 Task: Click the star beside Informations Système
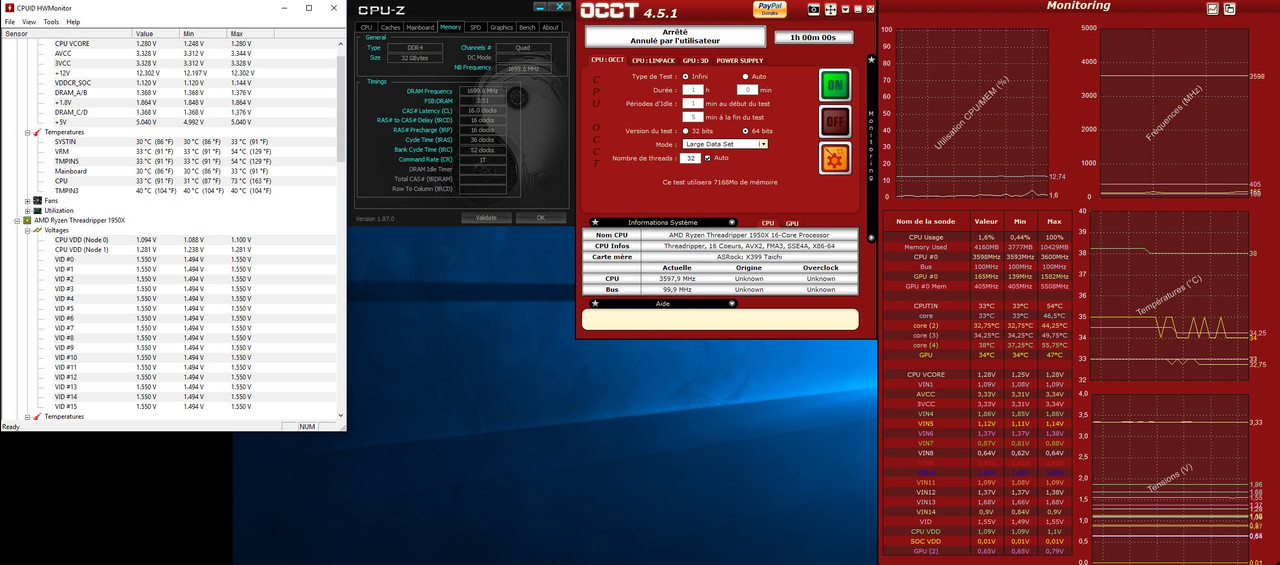pos(595,222)
